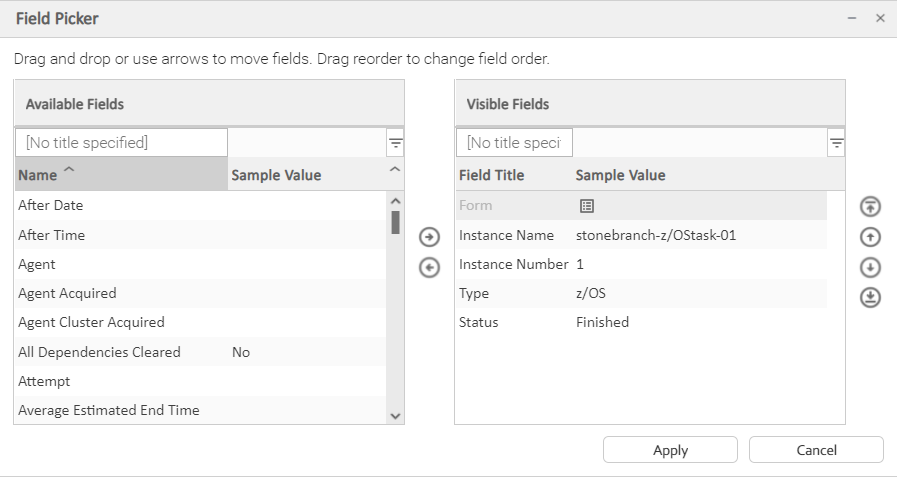Click the move-right arrow to add field
The width and height of the screenshot is (897, 477).
tap(429, 237)
